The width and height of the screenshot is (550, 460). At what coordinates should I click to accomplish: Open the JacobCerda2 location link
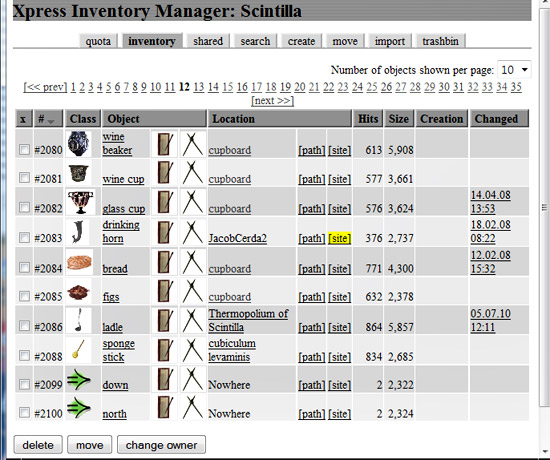(x=237, y=238)
